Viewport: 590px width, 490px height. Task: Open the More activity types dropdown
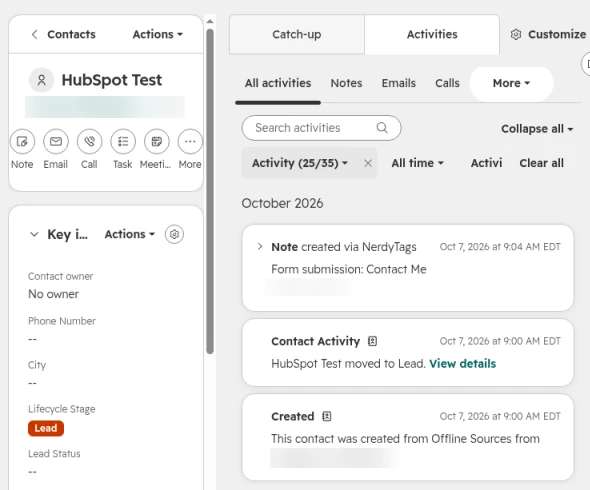[x=511, y=83]
